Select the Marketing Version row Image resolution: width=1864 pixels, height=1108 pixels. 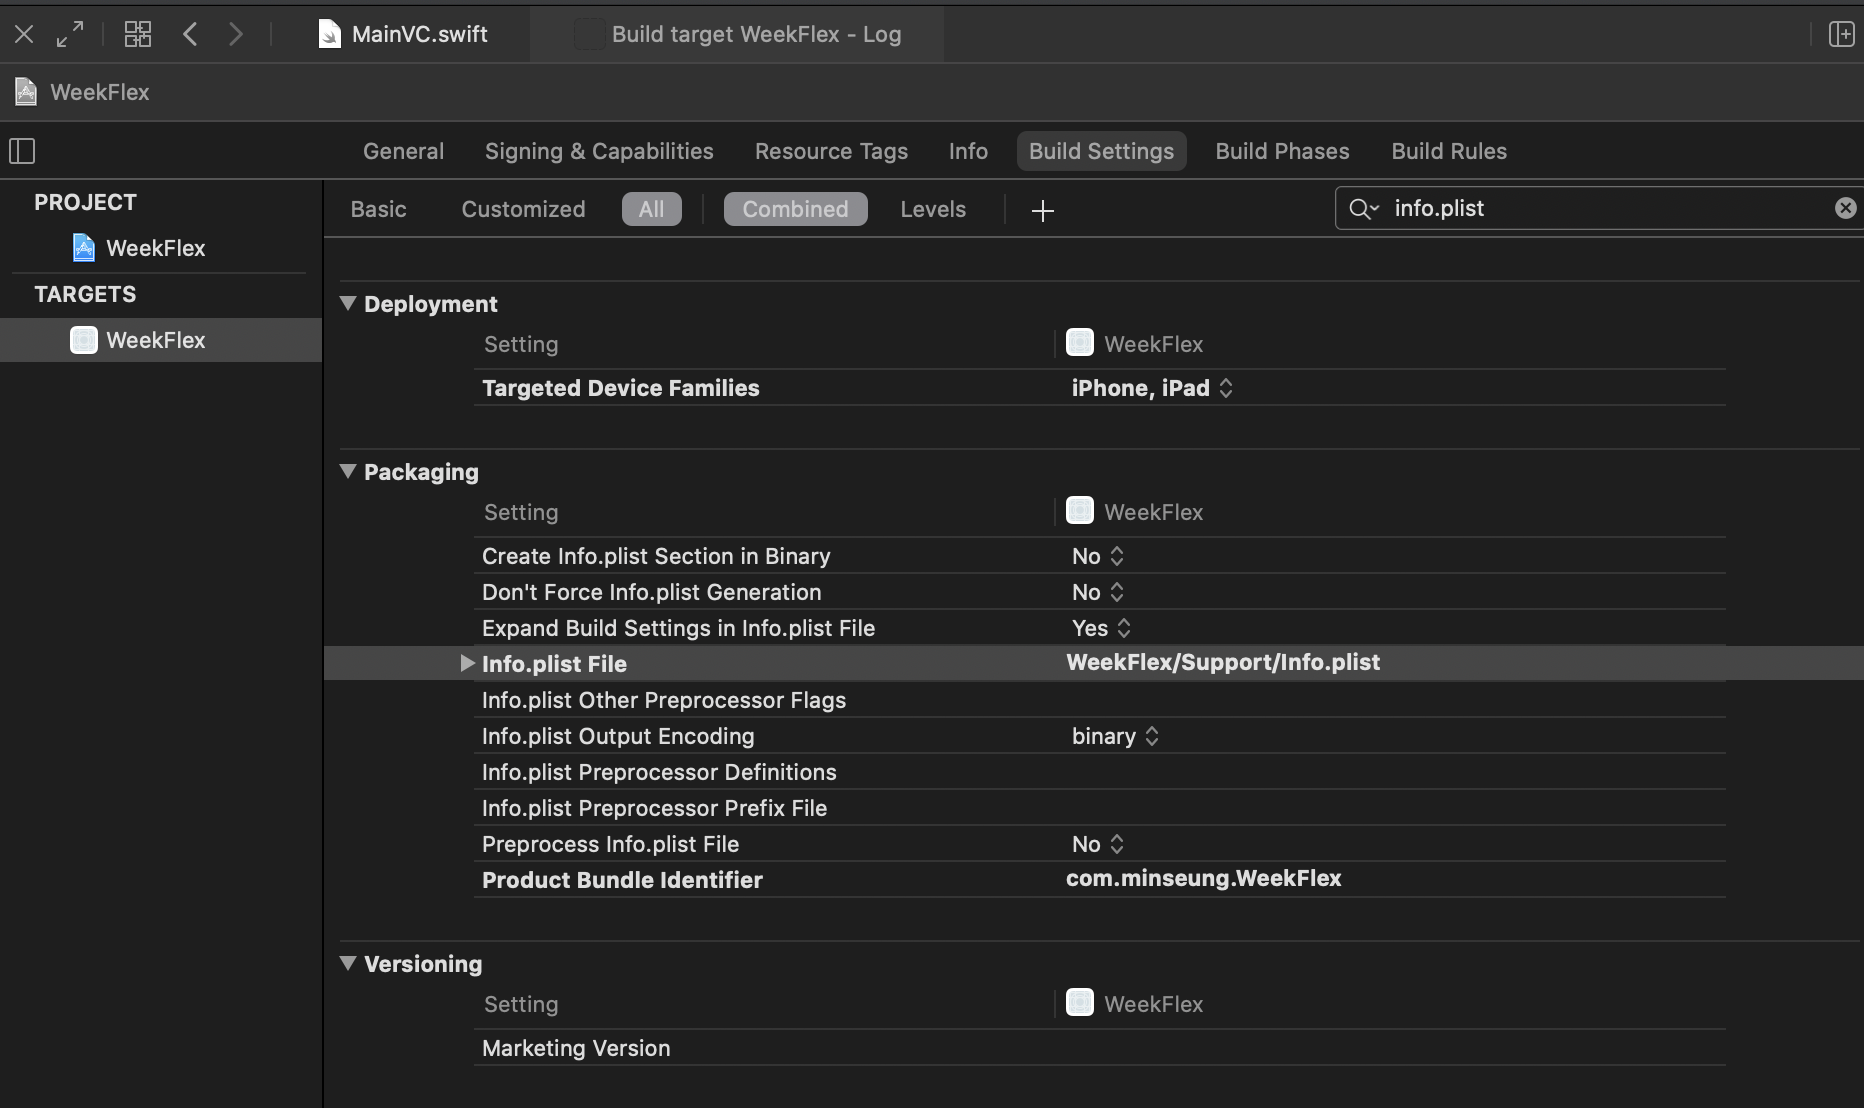[x=1100, y=1048]
